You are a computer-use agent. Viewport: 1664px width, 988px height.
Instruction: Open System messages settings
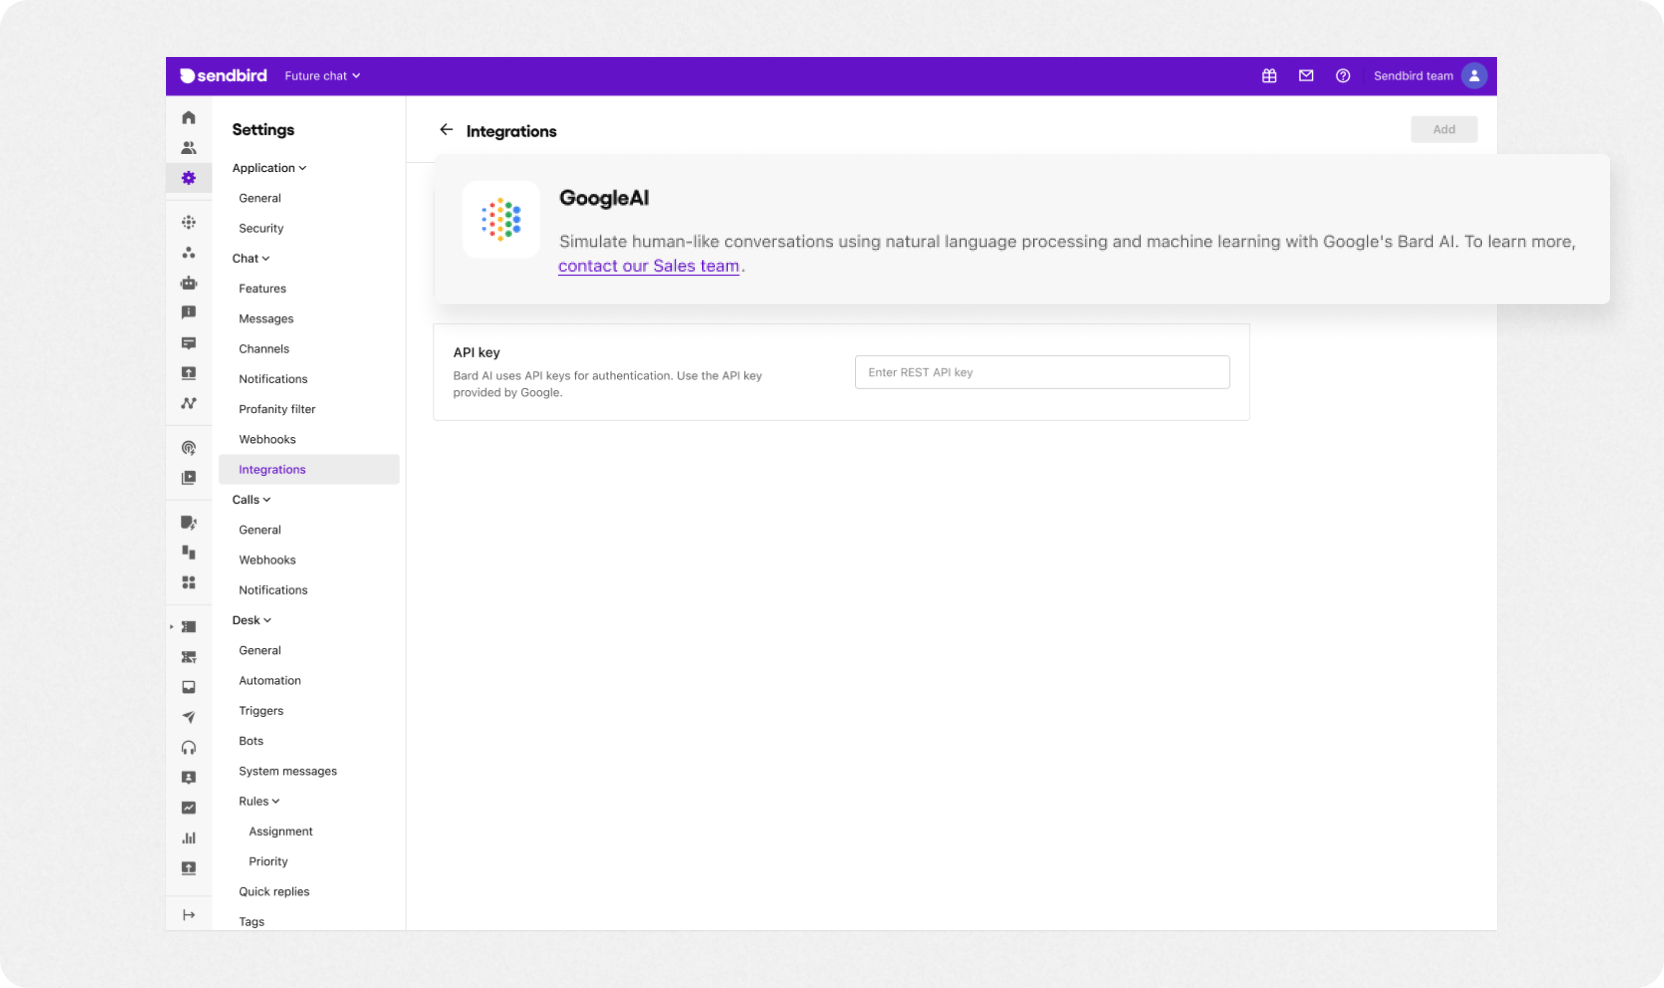[288, 771]
